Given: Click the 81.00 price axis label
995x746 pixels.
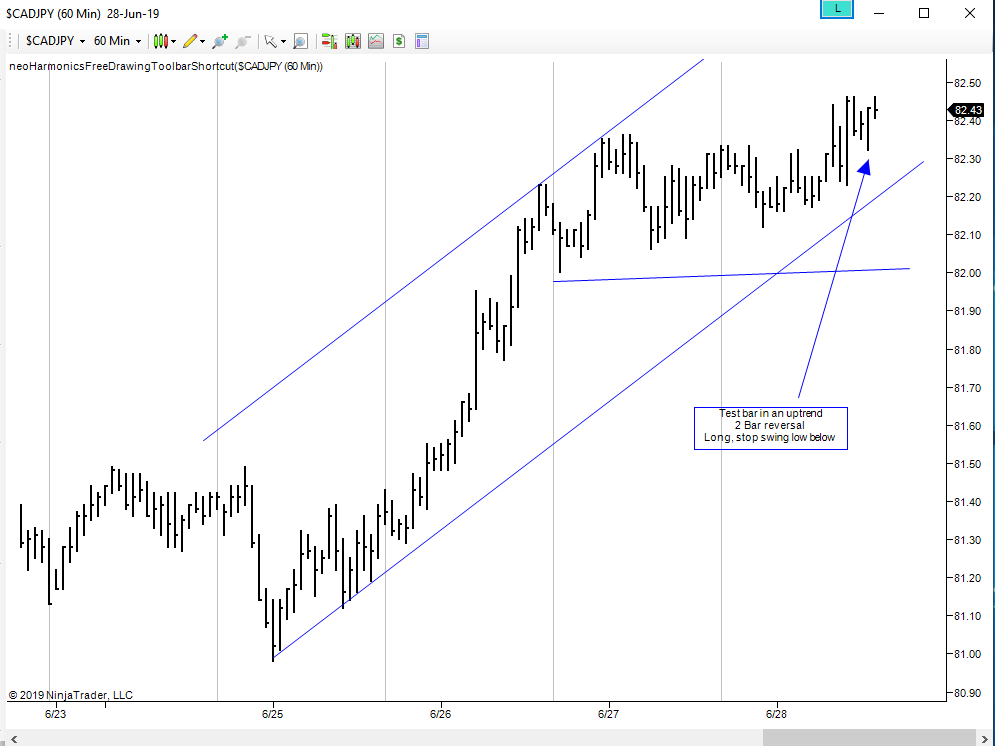Looking at the screenshot, I should click(x=967, y=655).
